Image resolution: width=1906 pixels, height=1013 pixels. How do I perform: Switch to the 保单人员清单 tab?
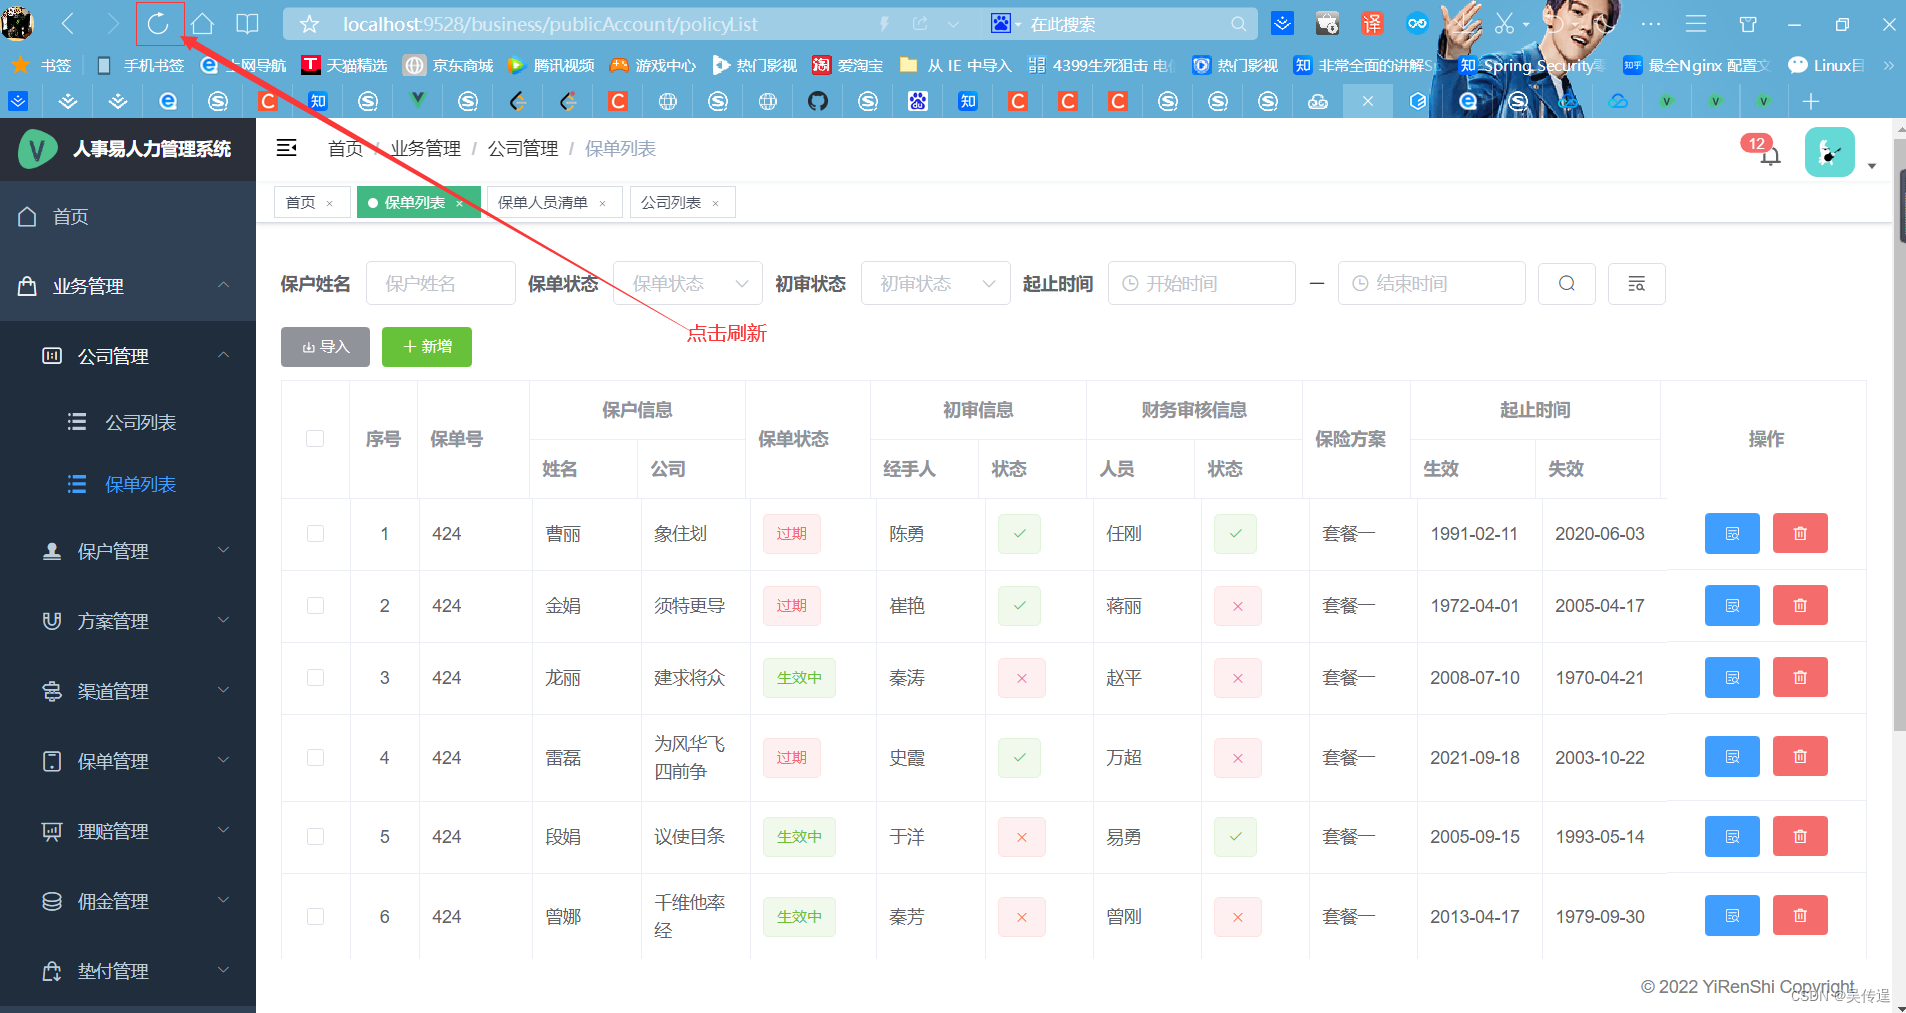point(545,202)
